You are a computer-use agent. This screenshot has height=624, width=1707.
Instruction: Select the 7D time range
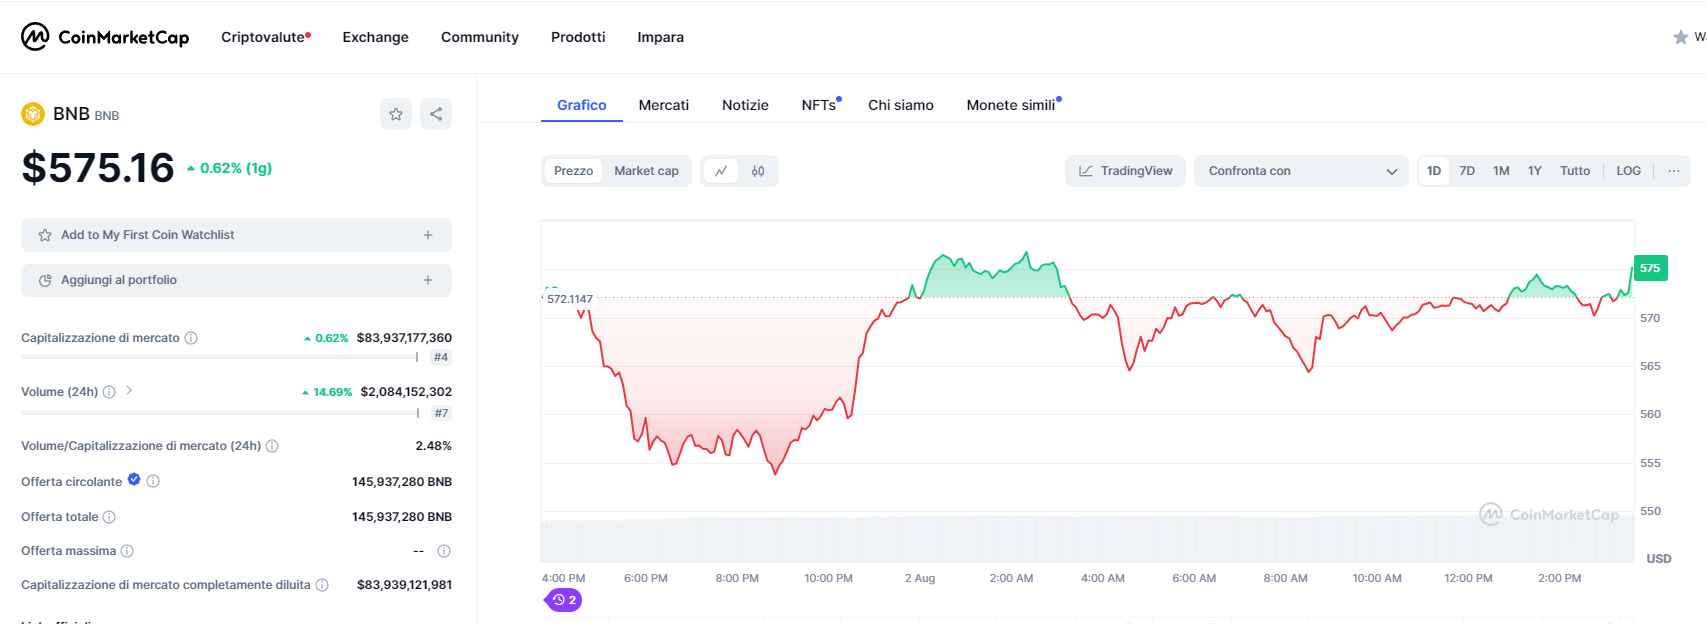point(1467,171)
